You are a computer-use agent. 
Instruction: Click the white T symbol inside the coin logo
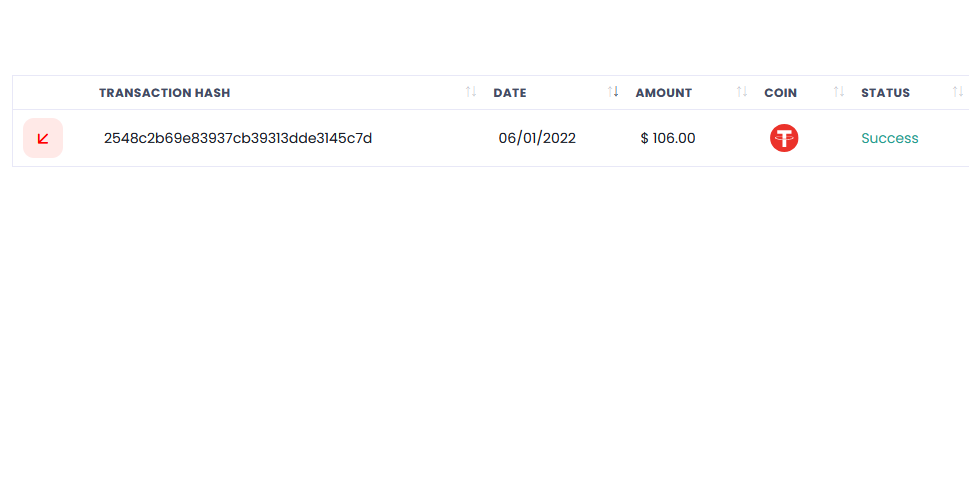tap(784, 138)
